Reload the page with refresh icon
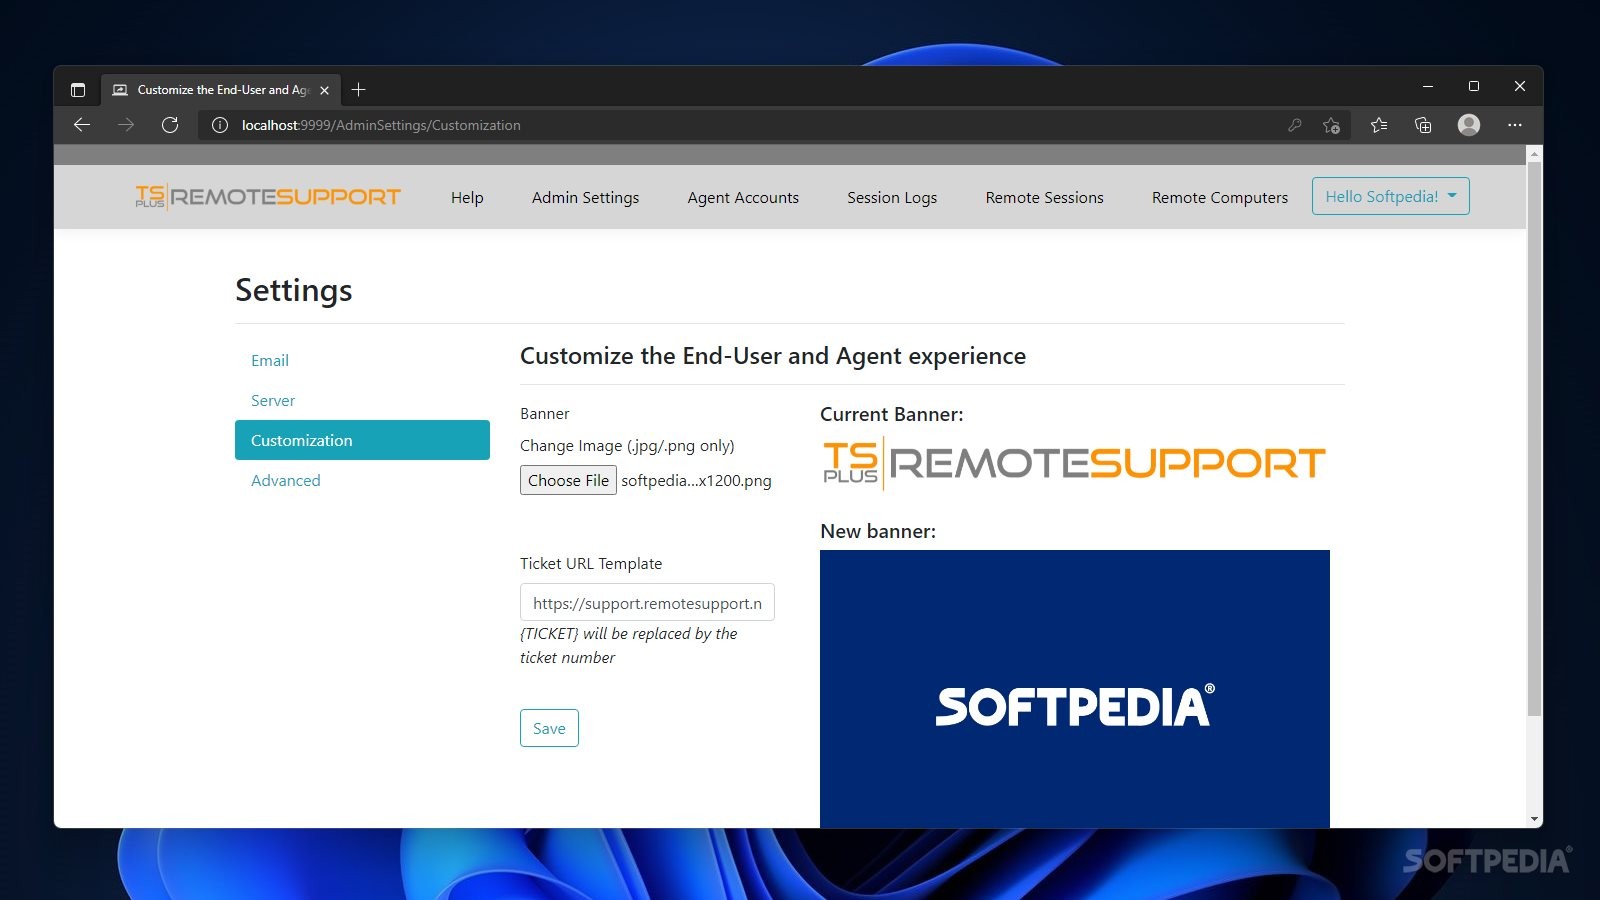Viewport: 1600px width, 900px height. (x=170, y=125)
